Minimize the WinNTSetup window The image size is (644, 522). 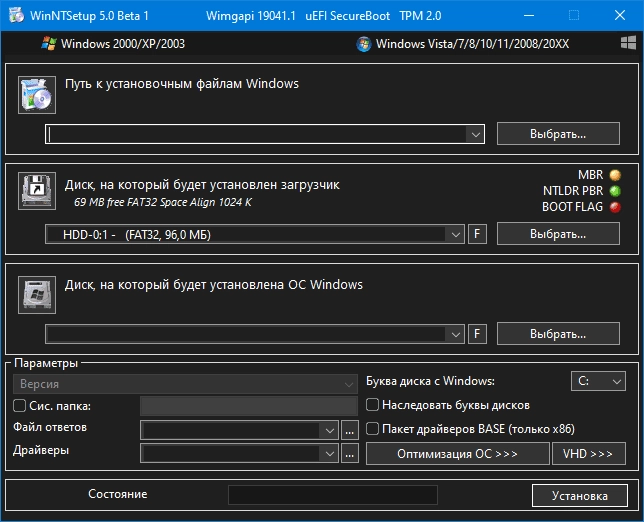(529, 16)
